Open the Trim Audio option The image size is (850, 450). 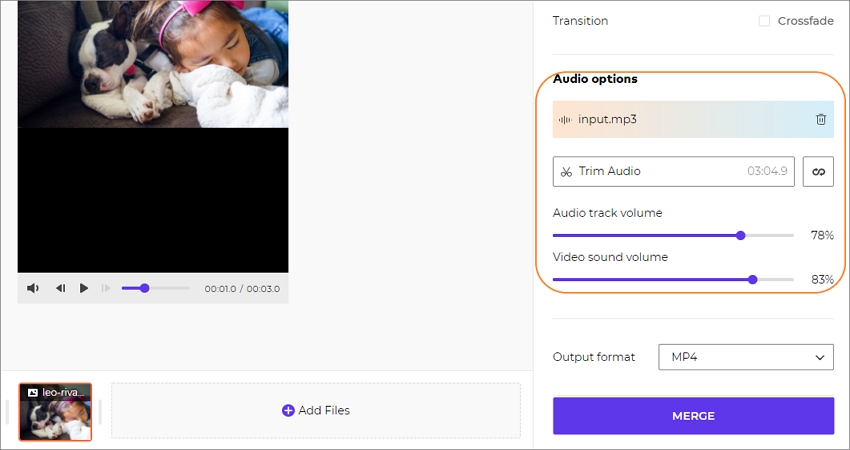click(x=674, y=172)
